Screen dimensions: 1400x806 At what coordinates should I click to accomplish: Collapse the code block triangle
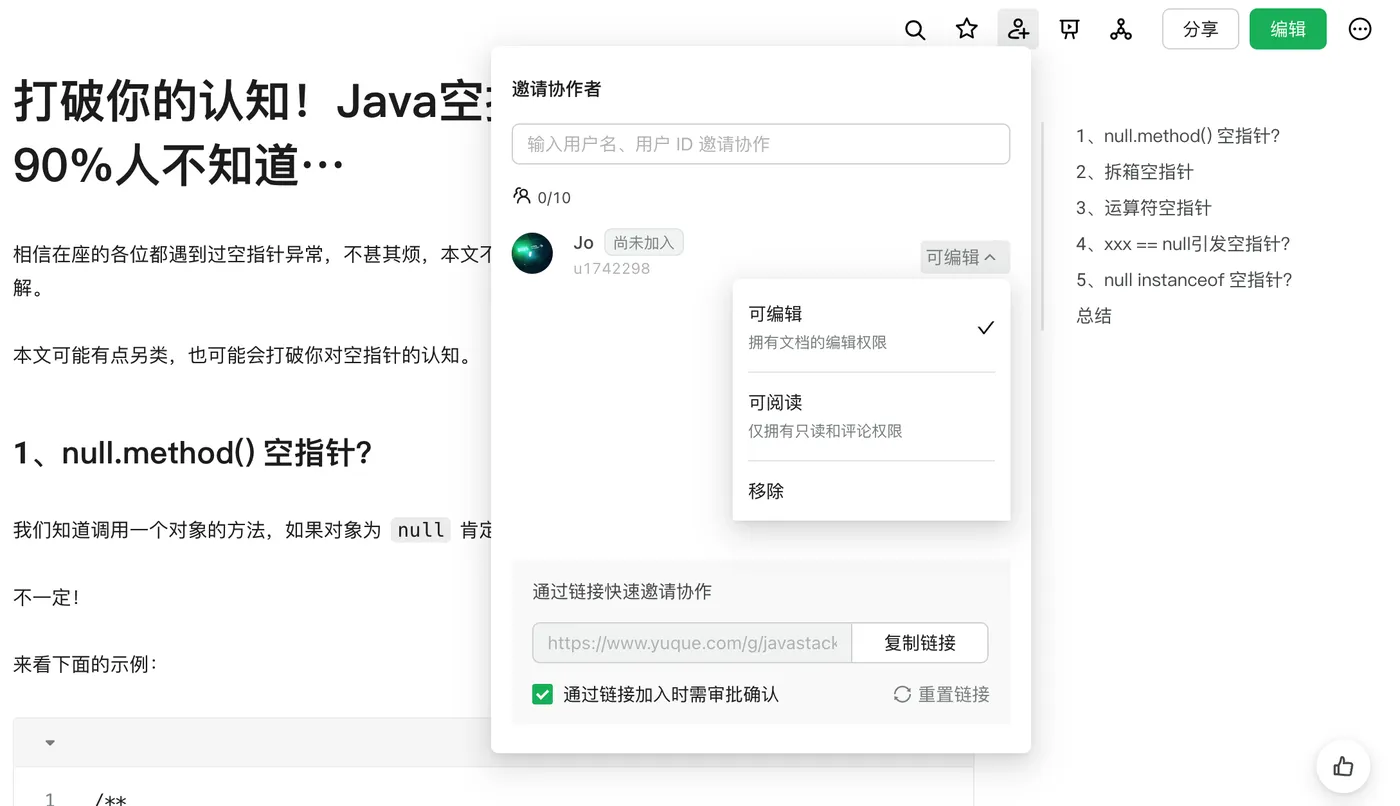pyautogui.click(x=50, y=743)
